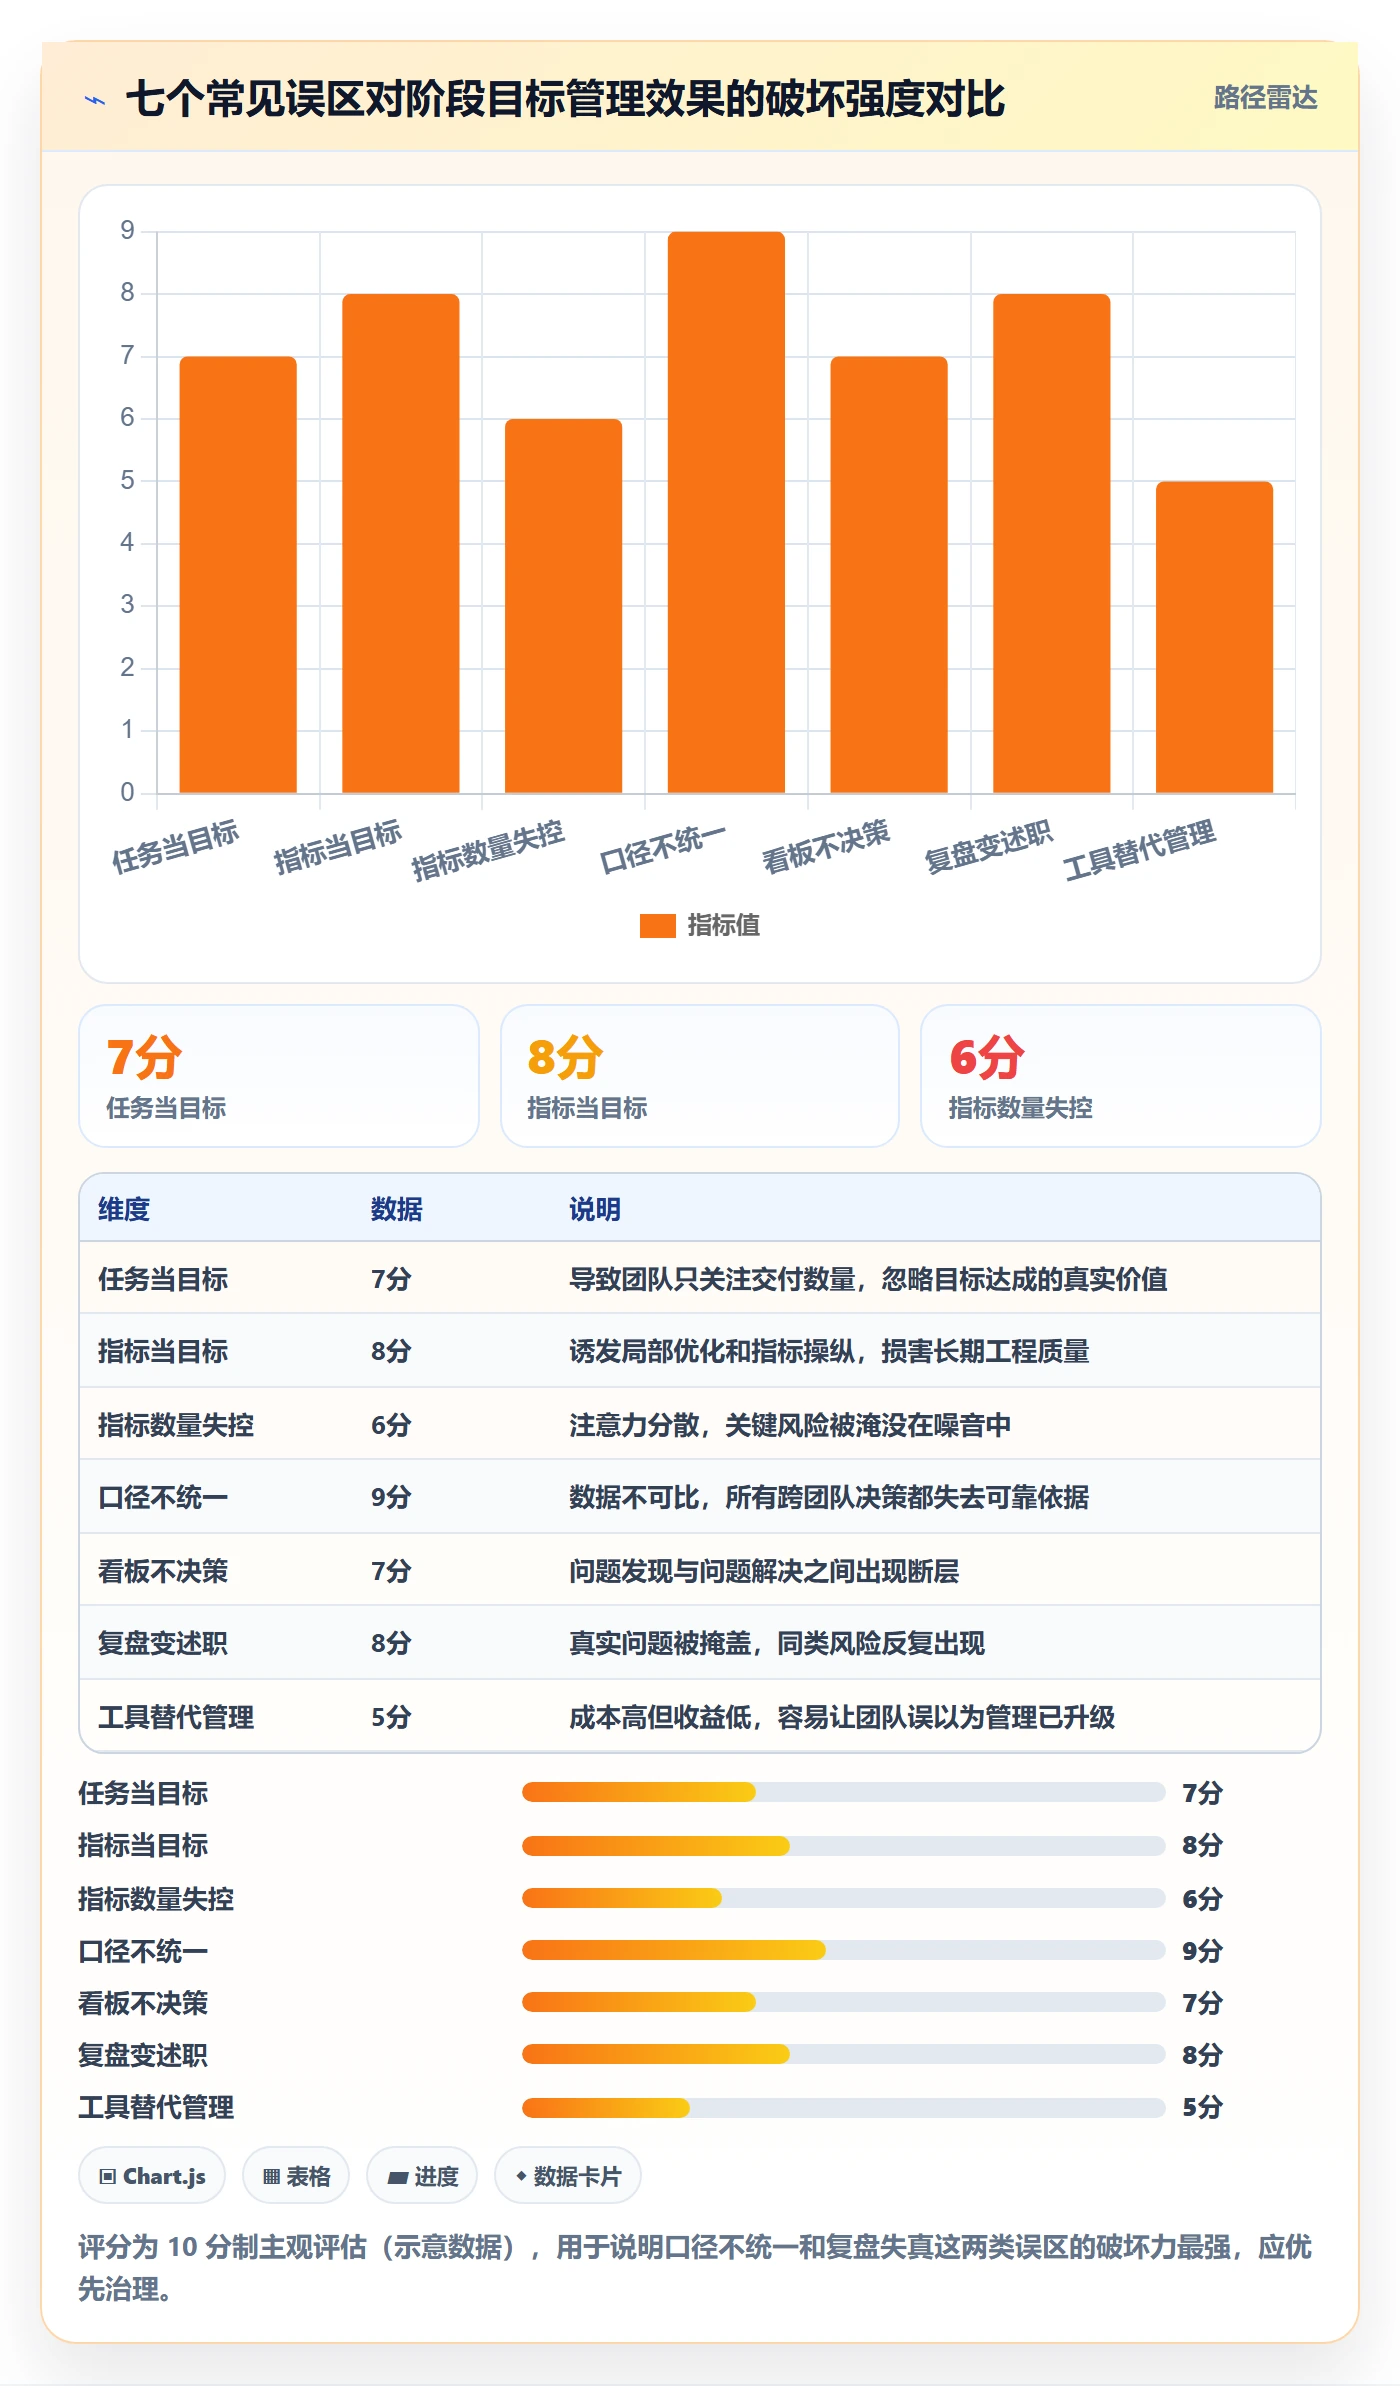
Task: Click the 路径雷达 label in header
Action: click(x=1265, y=98)
